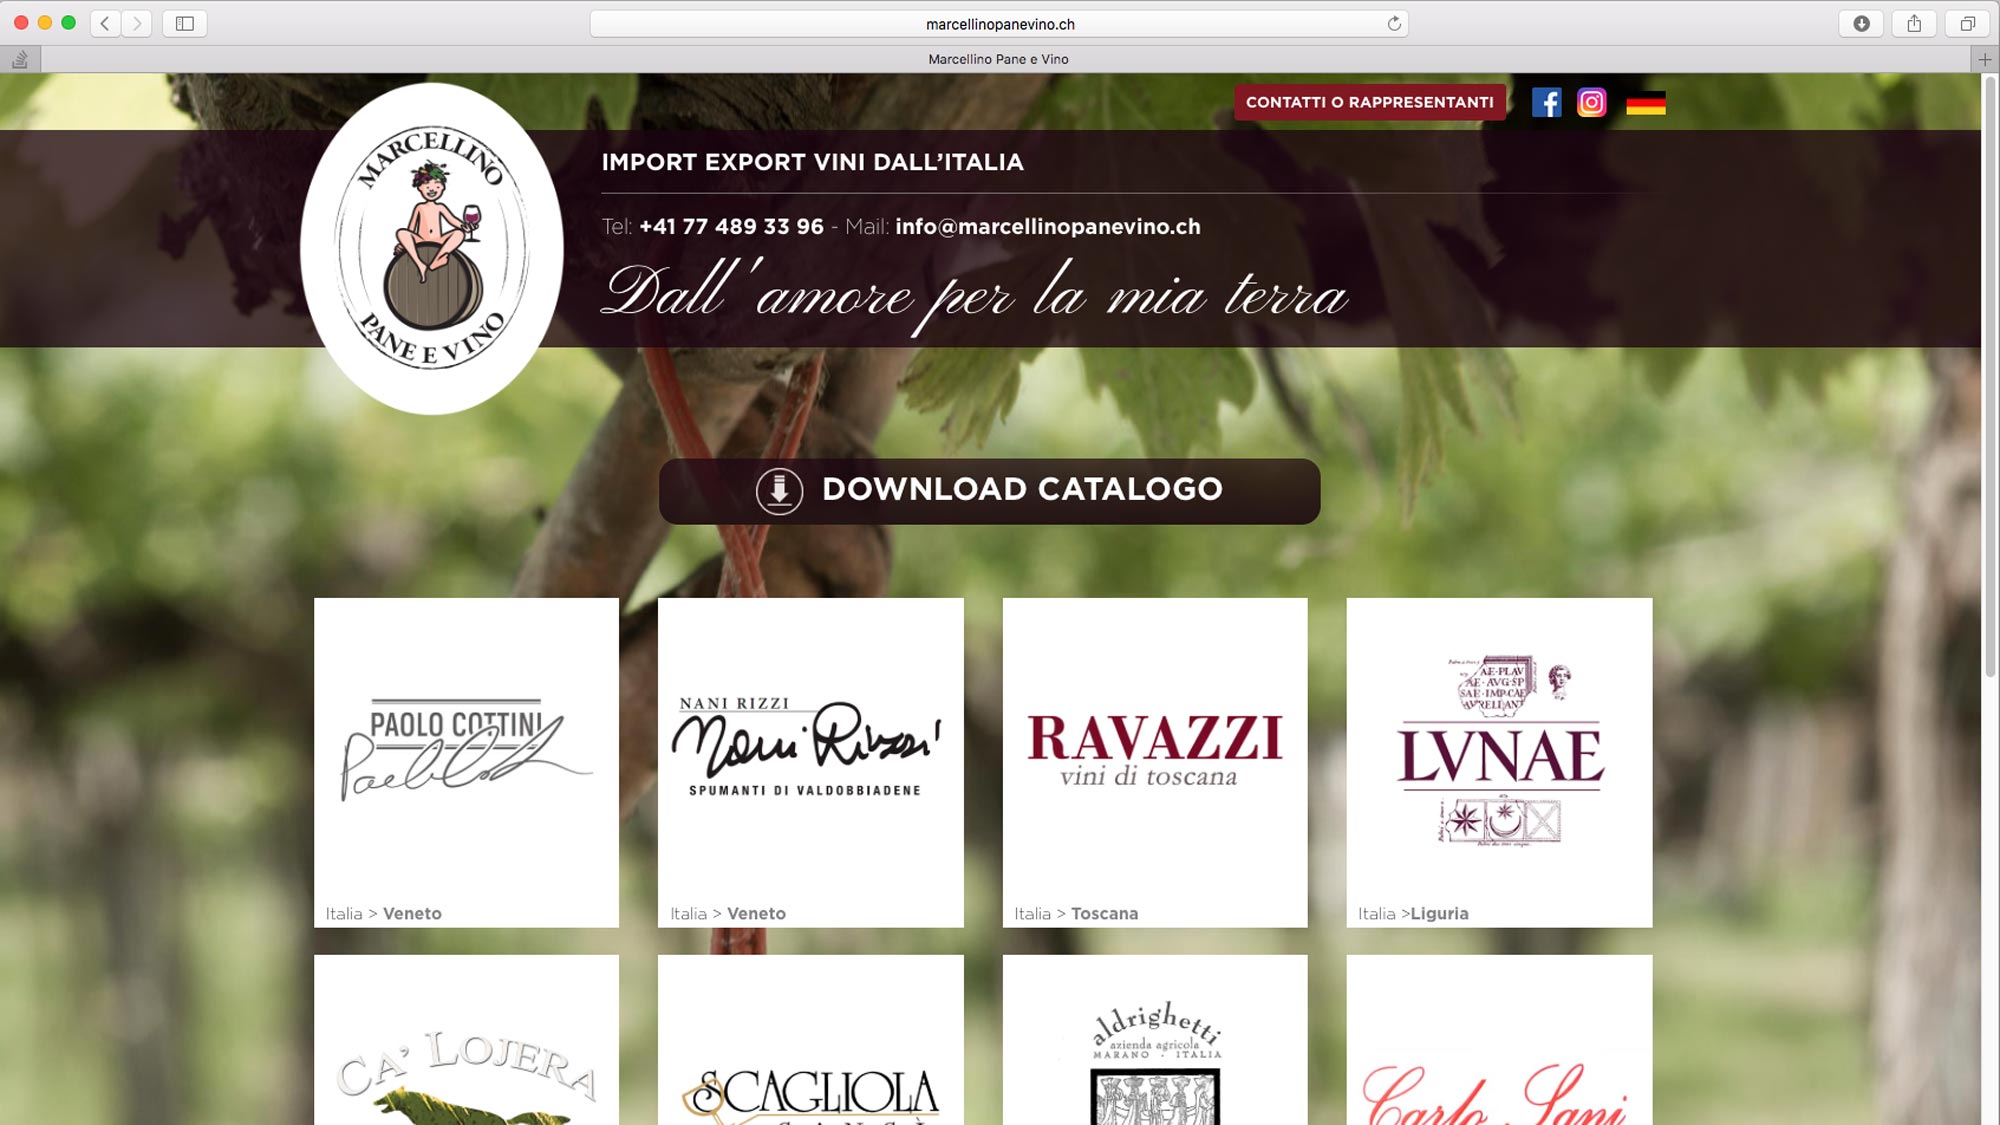2000x1125 pixels.
Task: Reload the page with the refresh icon
Action: pyautogui.click(x=1394, y=22)
